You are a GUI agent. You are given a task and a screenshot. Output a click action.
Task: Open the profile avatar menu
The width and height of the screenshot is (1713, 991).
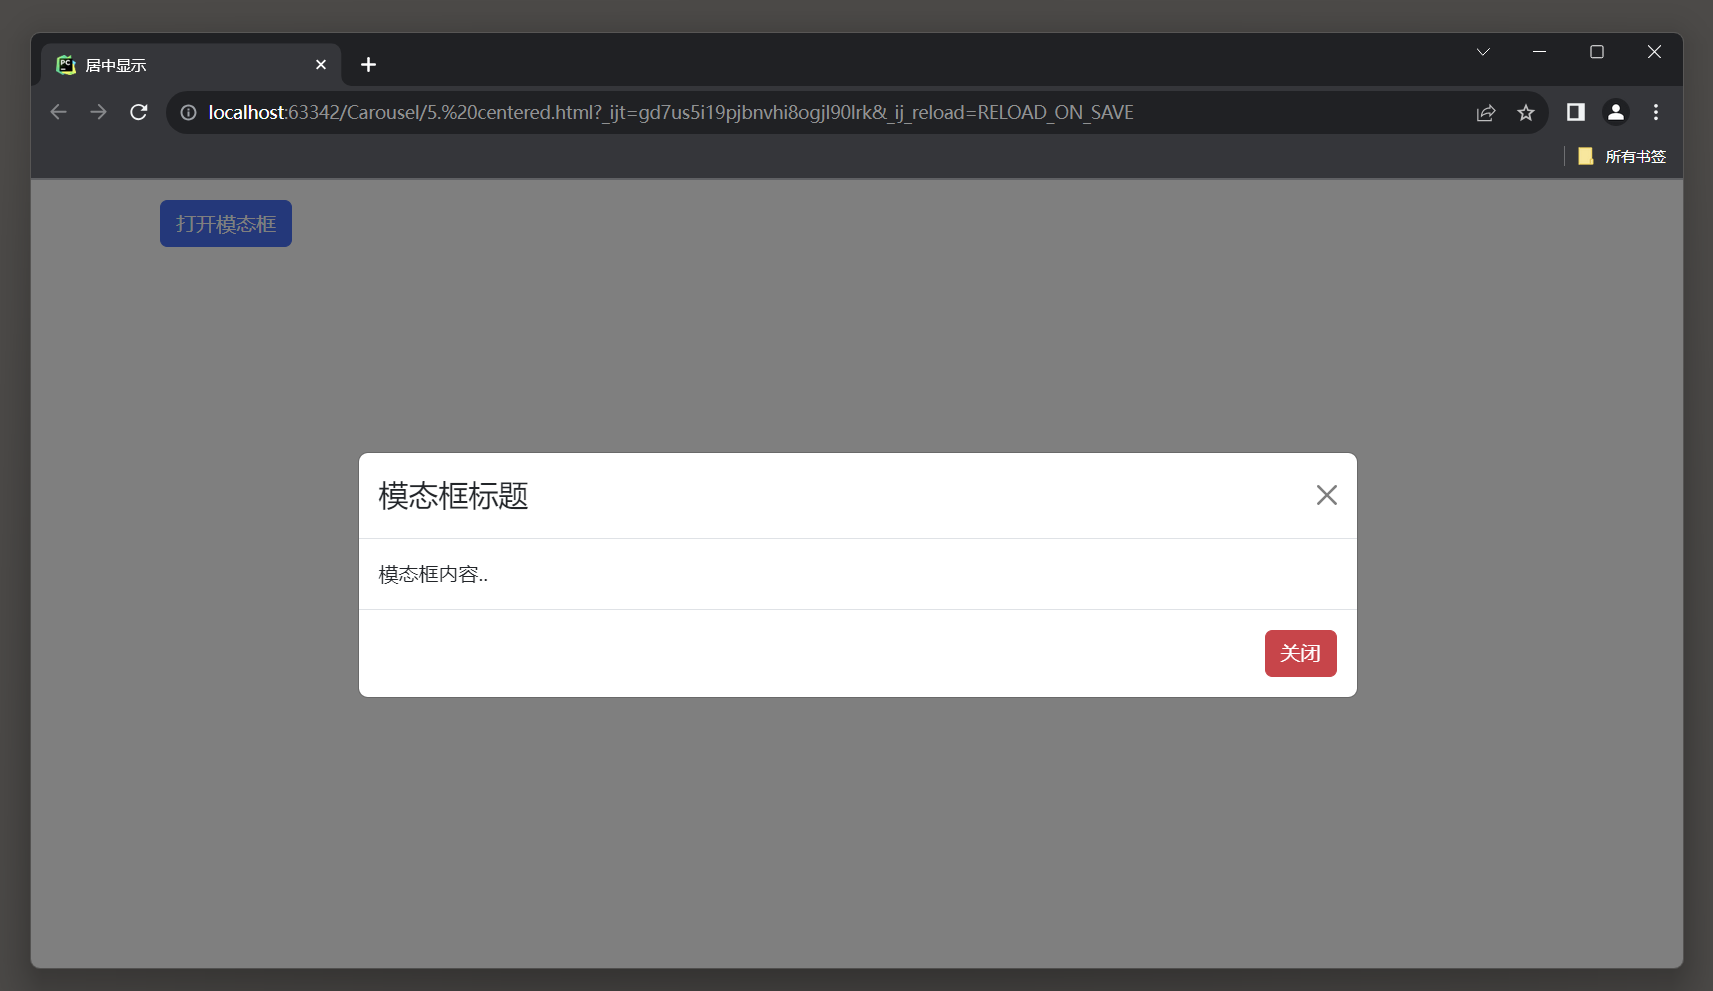pyautogui.click(x=1616, y=112)
